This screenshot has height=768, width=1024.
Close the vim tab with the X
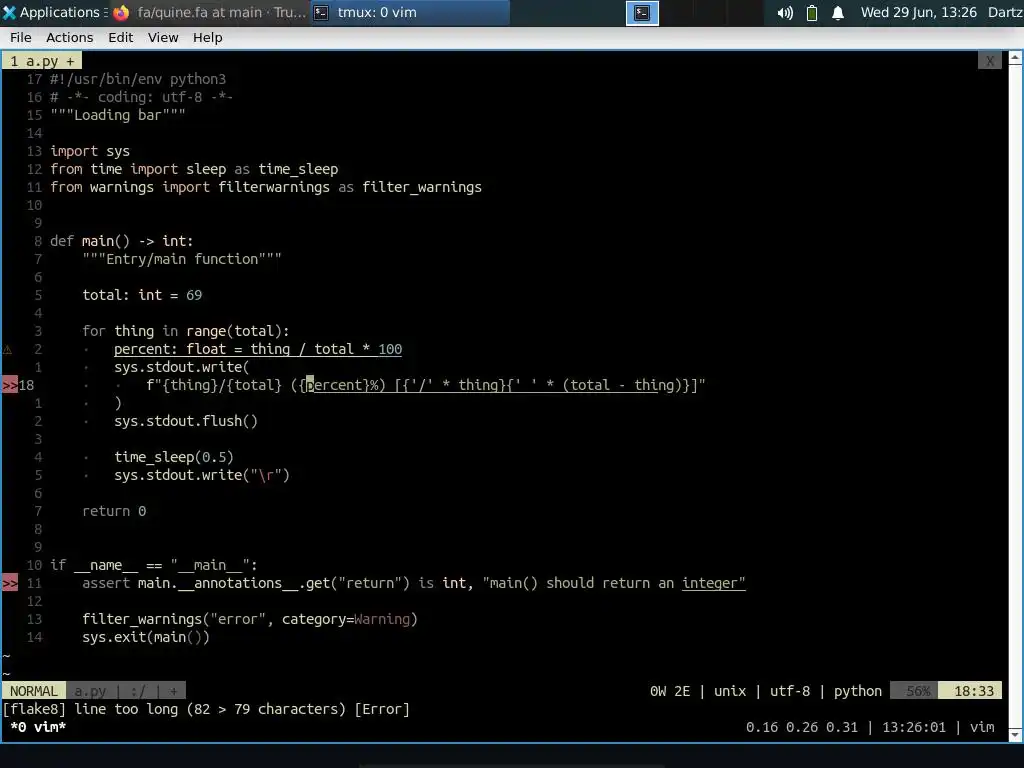(990, 61)
